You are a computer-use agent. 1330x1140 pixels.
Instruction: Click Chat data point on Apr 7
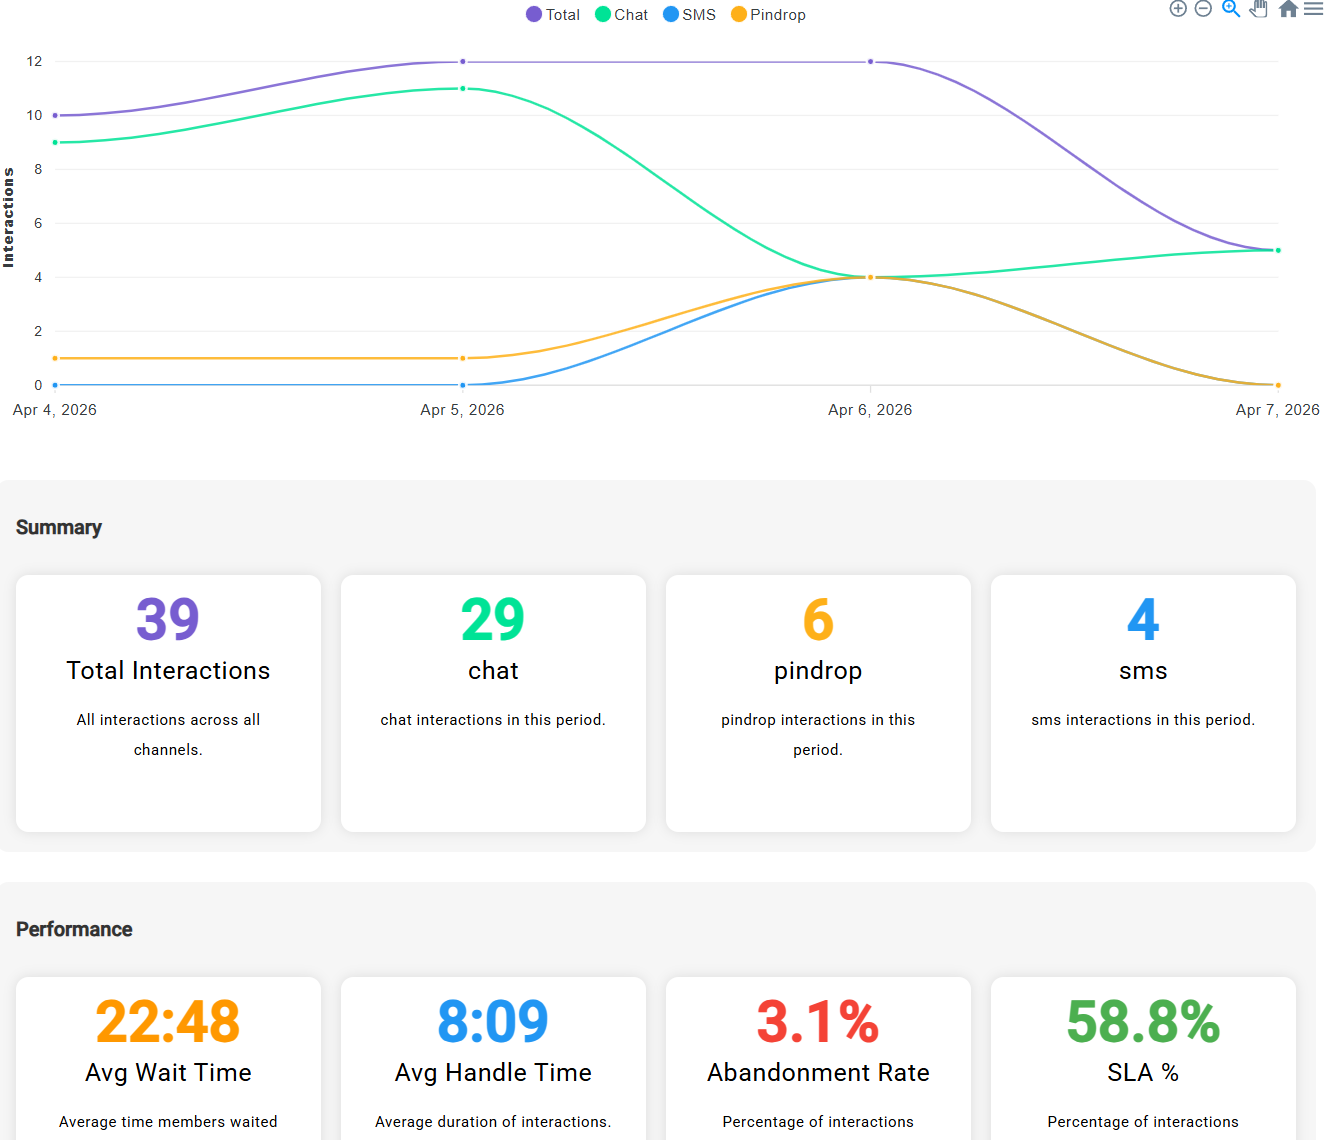point(1278,250)
